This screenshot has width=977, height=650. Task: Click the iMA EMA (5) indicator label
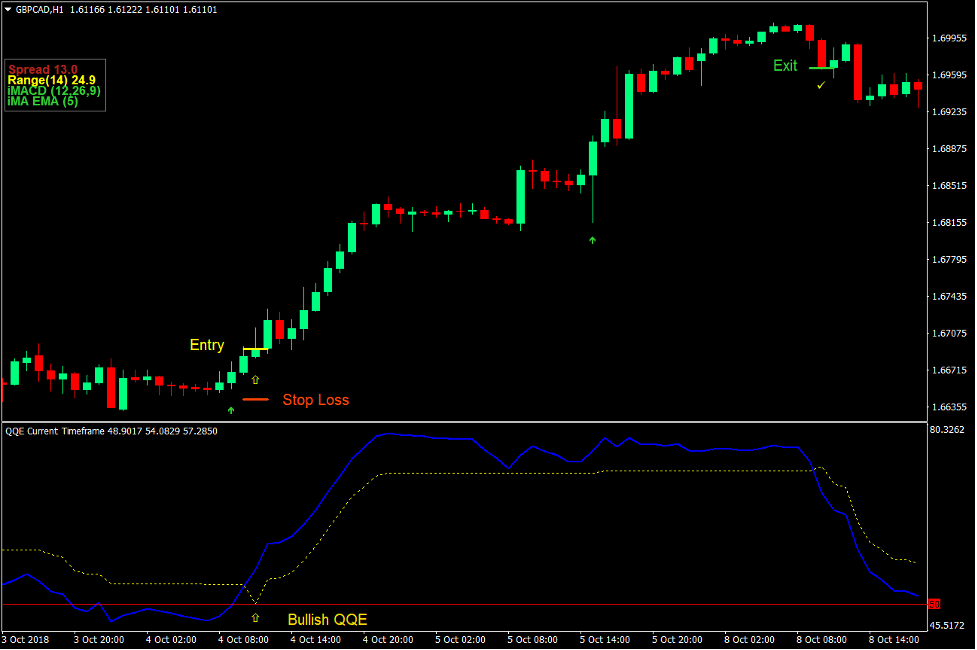point(42,101)
